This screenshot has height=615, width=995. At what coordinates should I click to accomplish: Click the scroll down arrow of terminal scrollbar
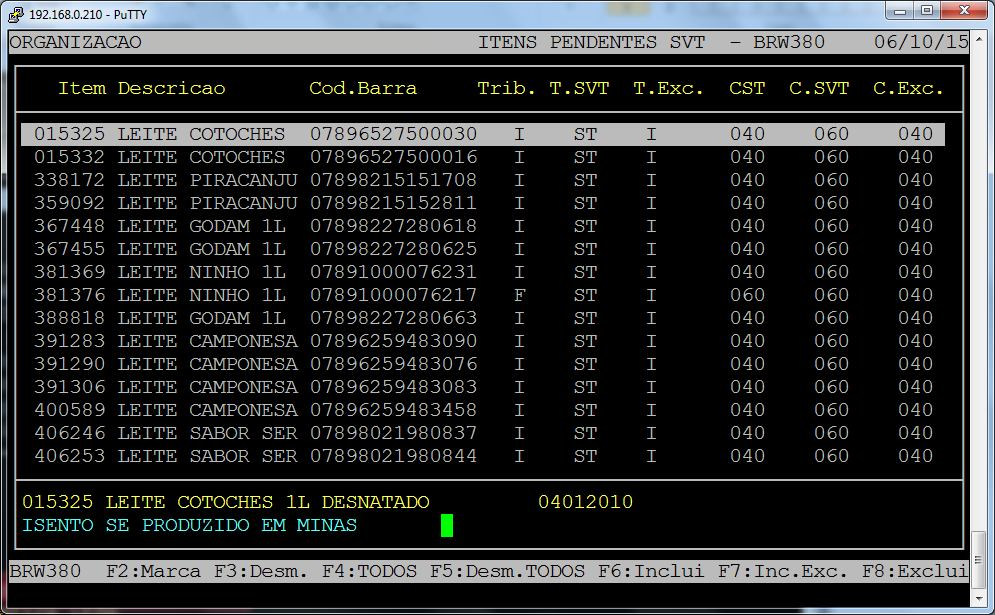(978, 598)
